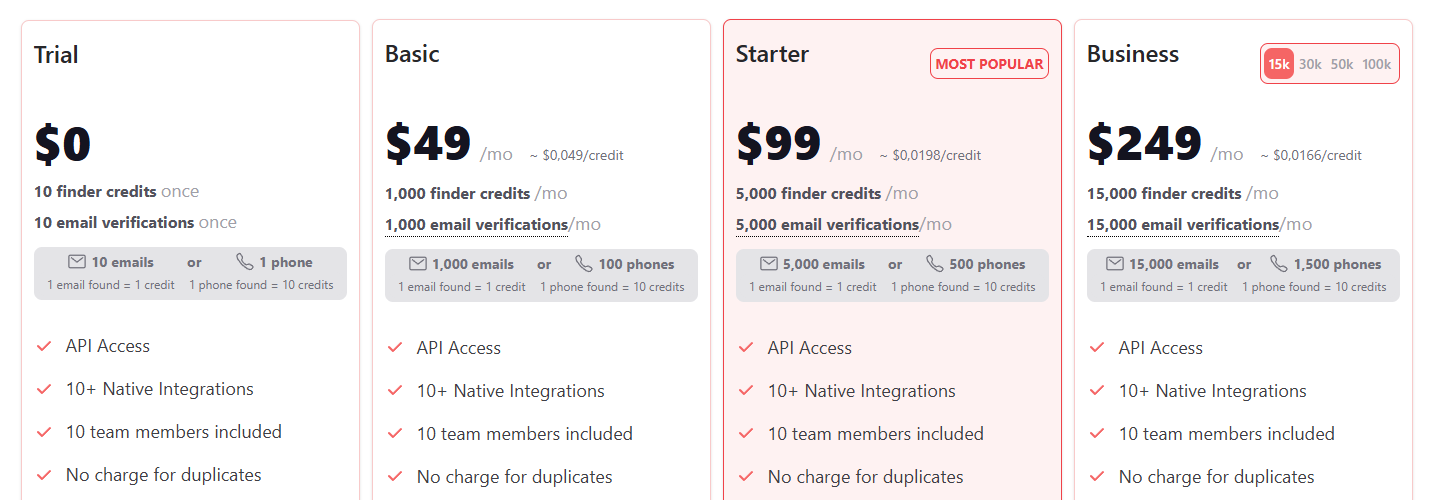The image size is (1430, 500).
Task: Click the Starter plan title
Action: [772, 54]
